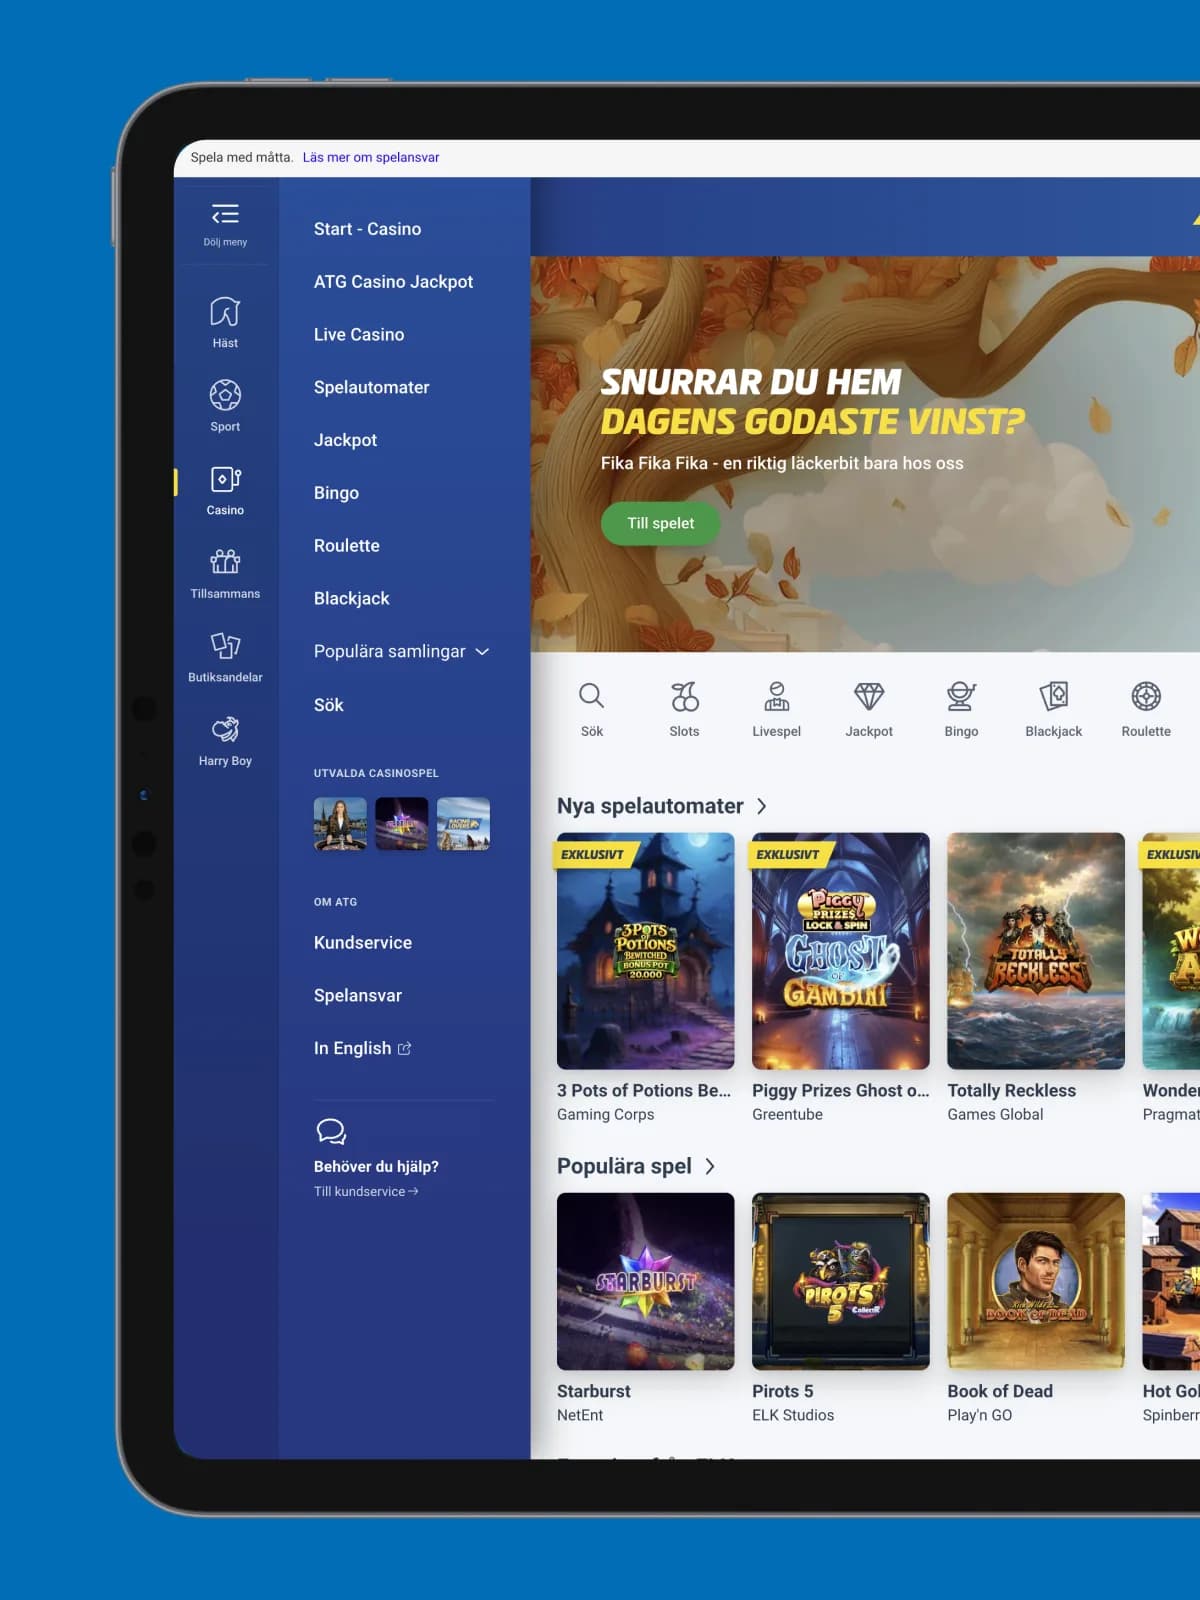Open the Sport section icon
This screenshot has width=1200, height=1600.
[x=225, y=395]
